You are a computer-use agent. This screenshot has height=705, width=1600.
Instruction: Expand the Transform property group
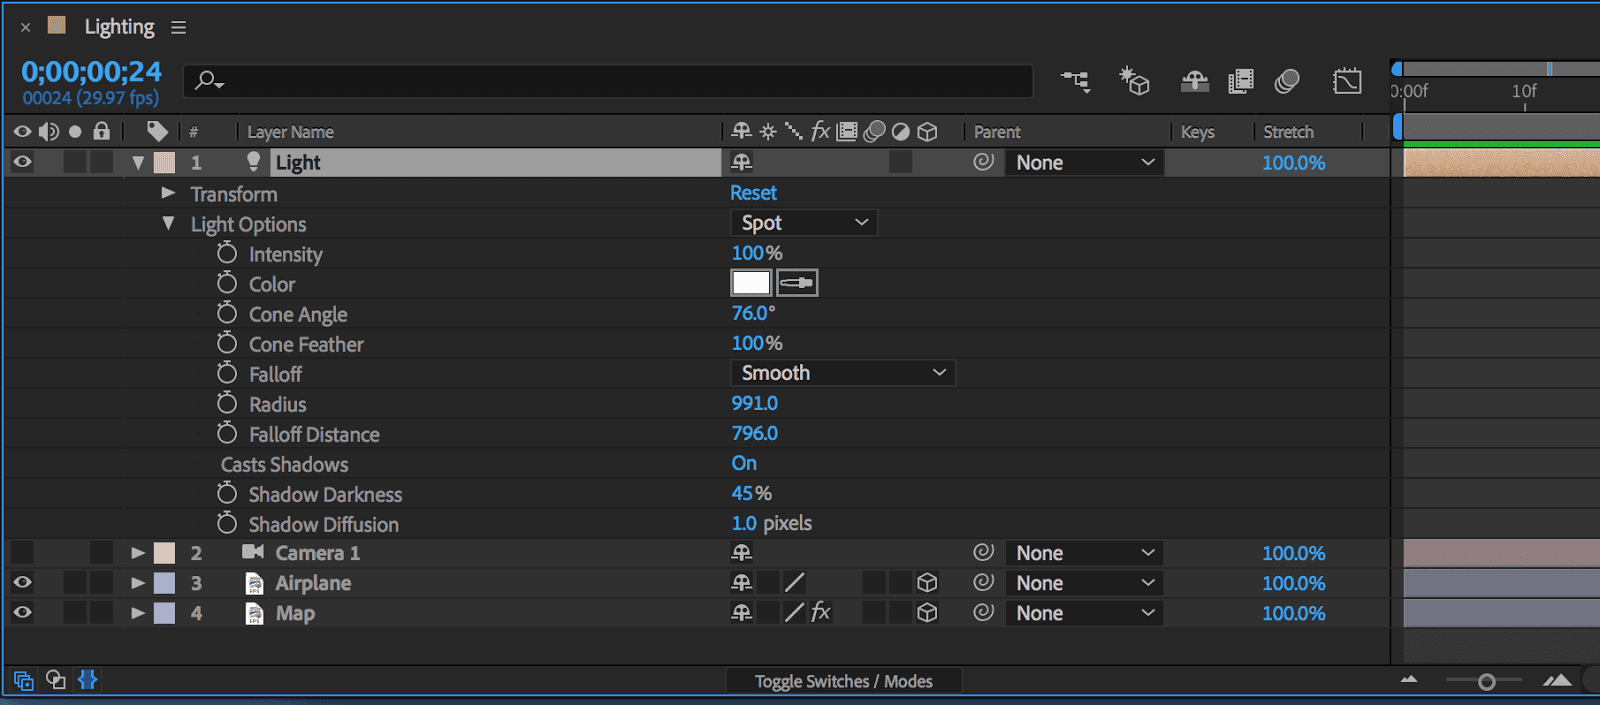168,193
